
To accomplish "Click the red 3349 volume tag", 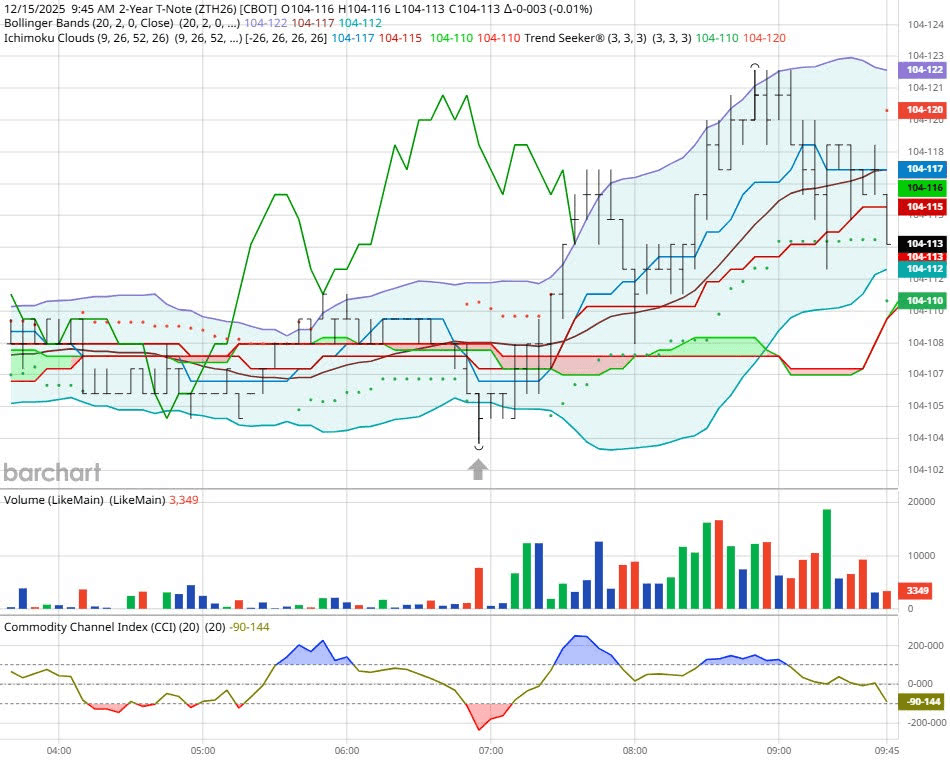I will pyautogui.click(x=917, y=591).
